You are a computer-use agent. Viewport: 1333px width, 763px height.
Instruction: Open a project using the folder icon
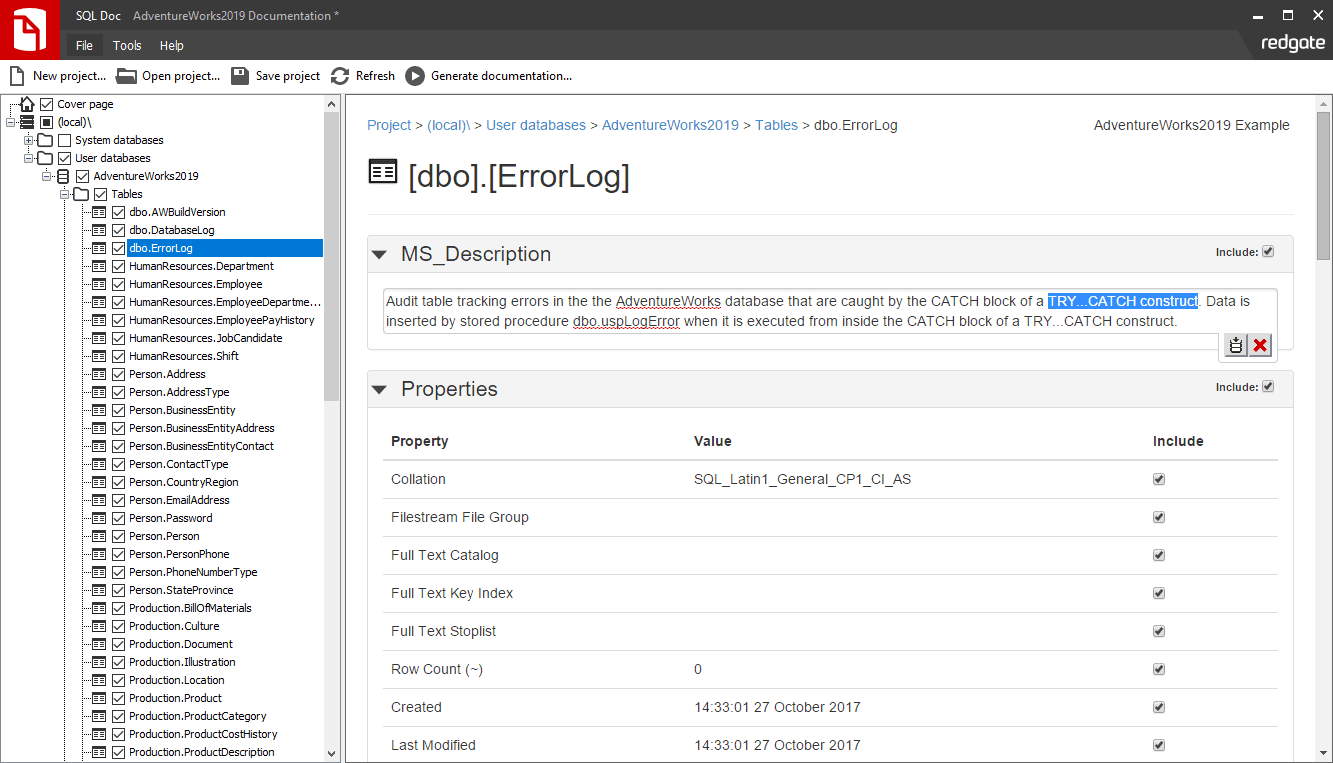coord(126,75)
